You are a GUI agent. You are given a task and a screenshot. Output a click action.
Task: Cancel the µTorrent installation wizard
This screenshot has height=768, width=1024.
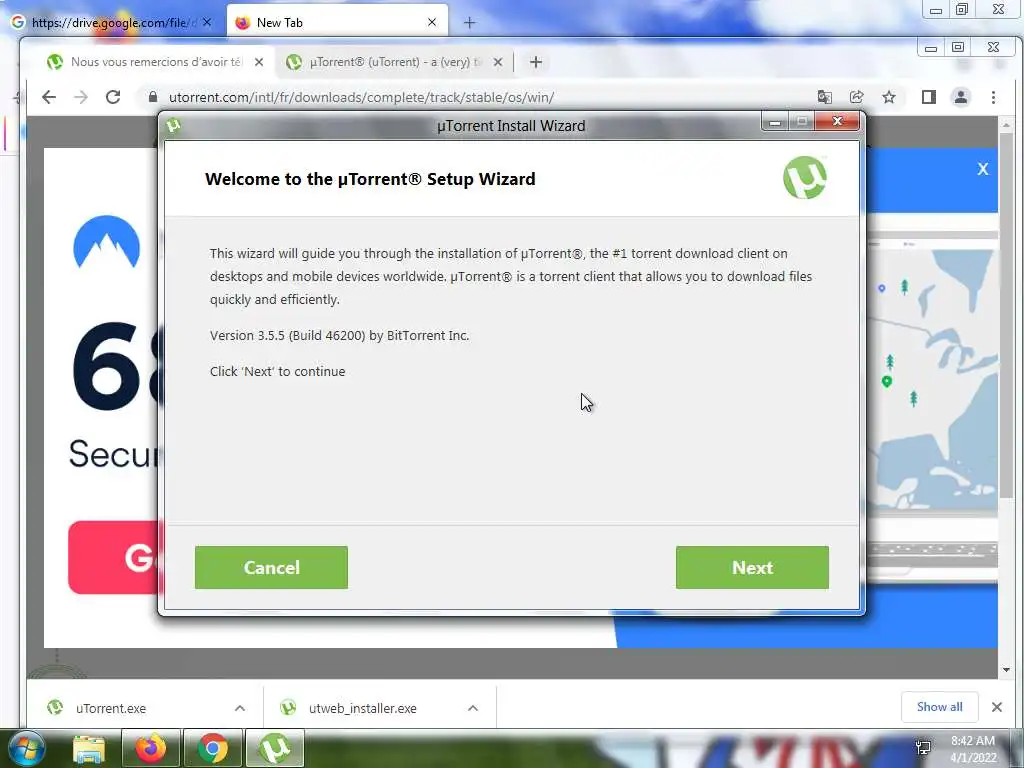pyautogui.click(x=271, y=568)
